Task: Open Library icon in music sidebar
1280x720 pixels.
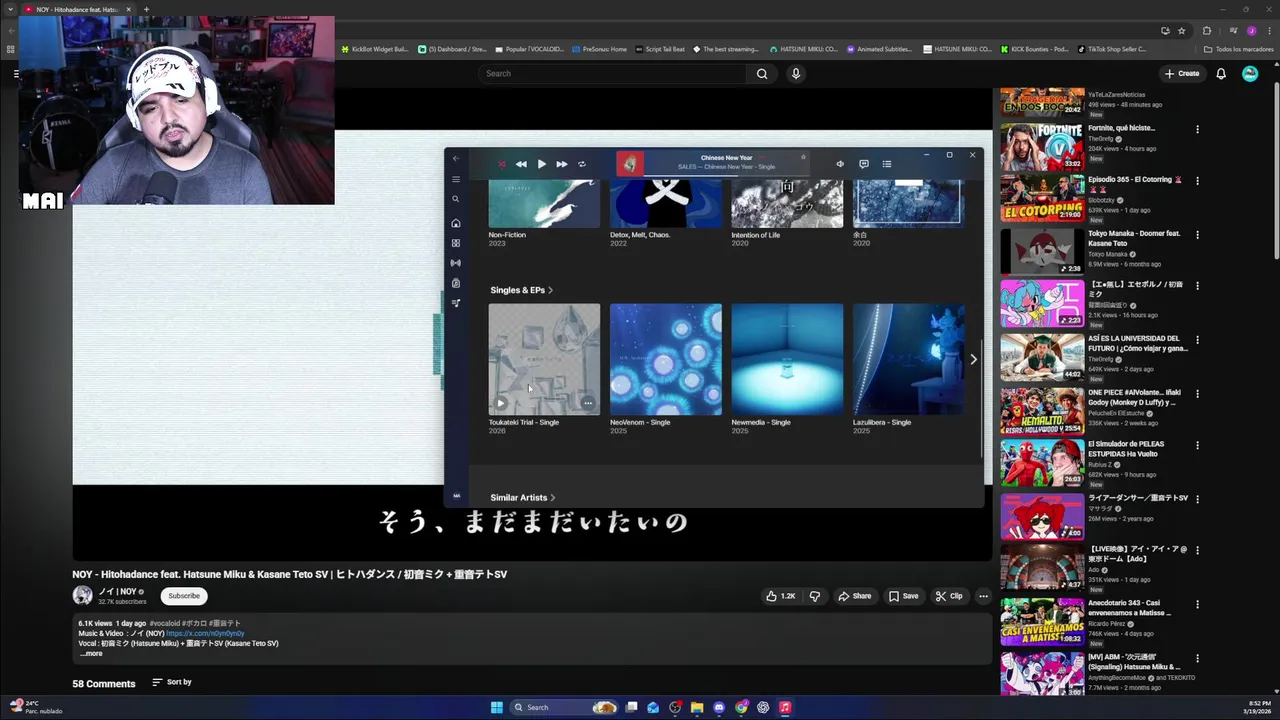Action: [456, 283]
